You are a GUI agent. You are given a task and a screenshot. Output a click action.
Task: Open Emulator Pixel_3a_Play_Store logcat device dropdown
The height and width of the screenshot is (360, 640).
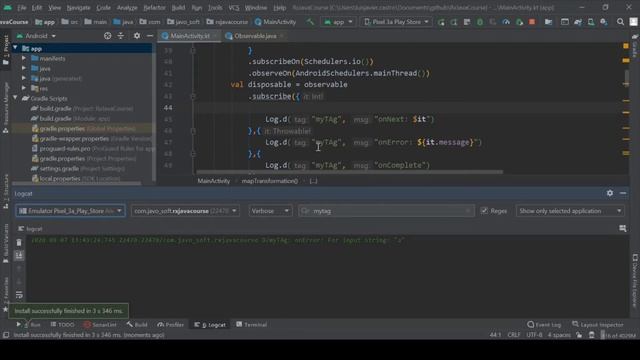click(x=70, y=211)
